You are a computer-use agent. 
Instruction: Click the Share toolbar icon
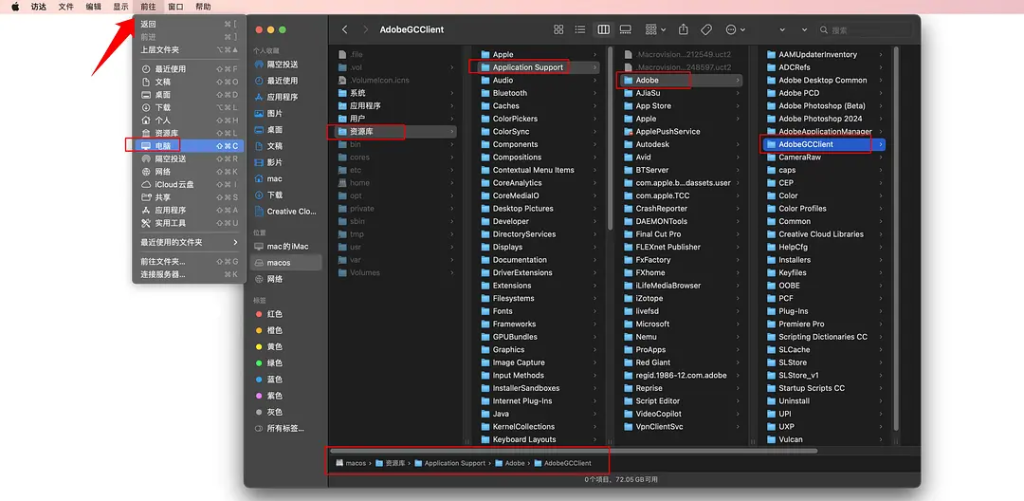(684, 29)
